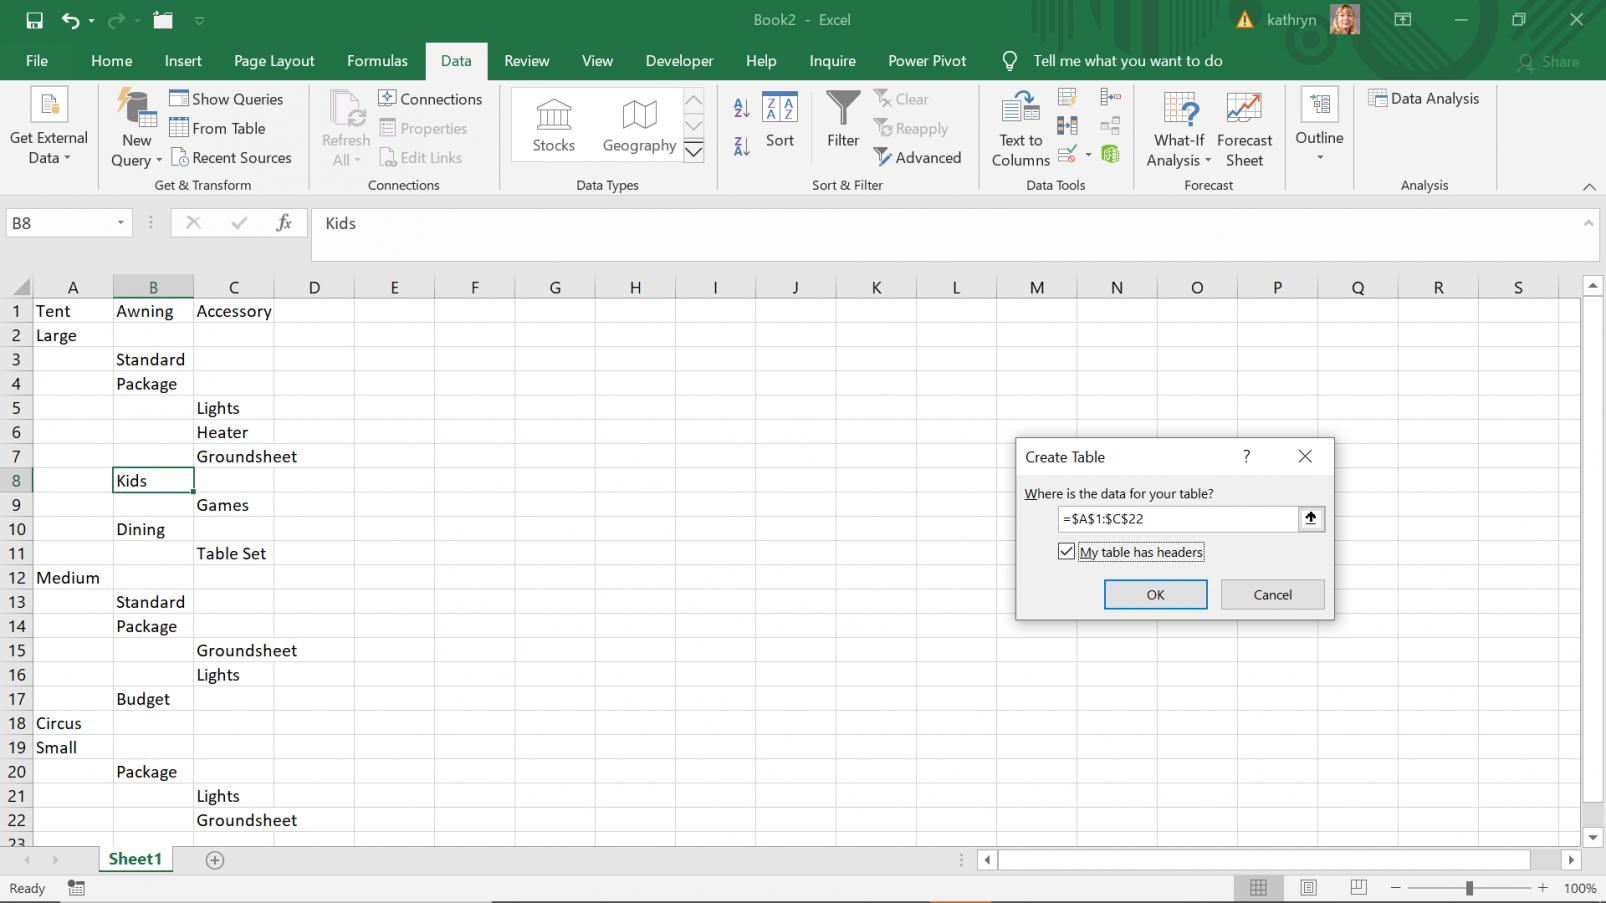The image size is (1606, 903).
Task: Click the Remove Duplicates icon
Action: click(x=1067, y=126)
